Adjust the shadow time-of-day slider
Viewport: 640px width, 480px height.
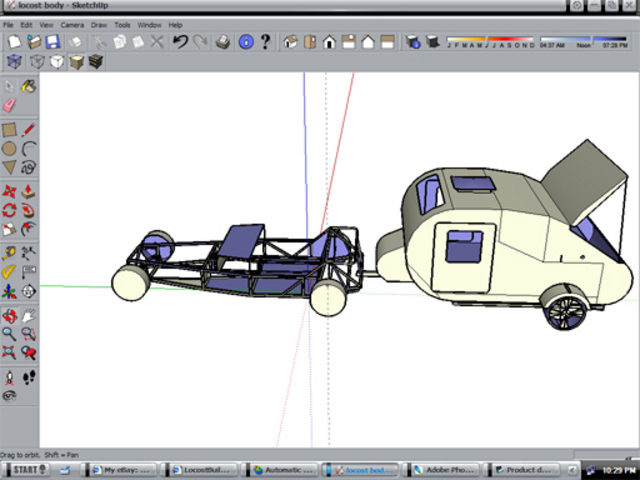[x=584, y=42]
